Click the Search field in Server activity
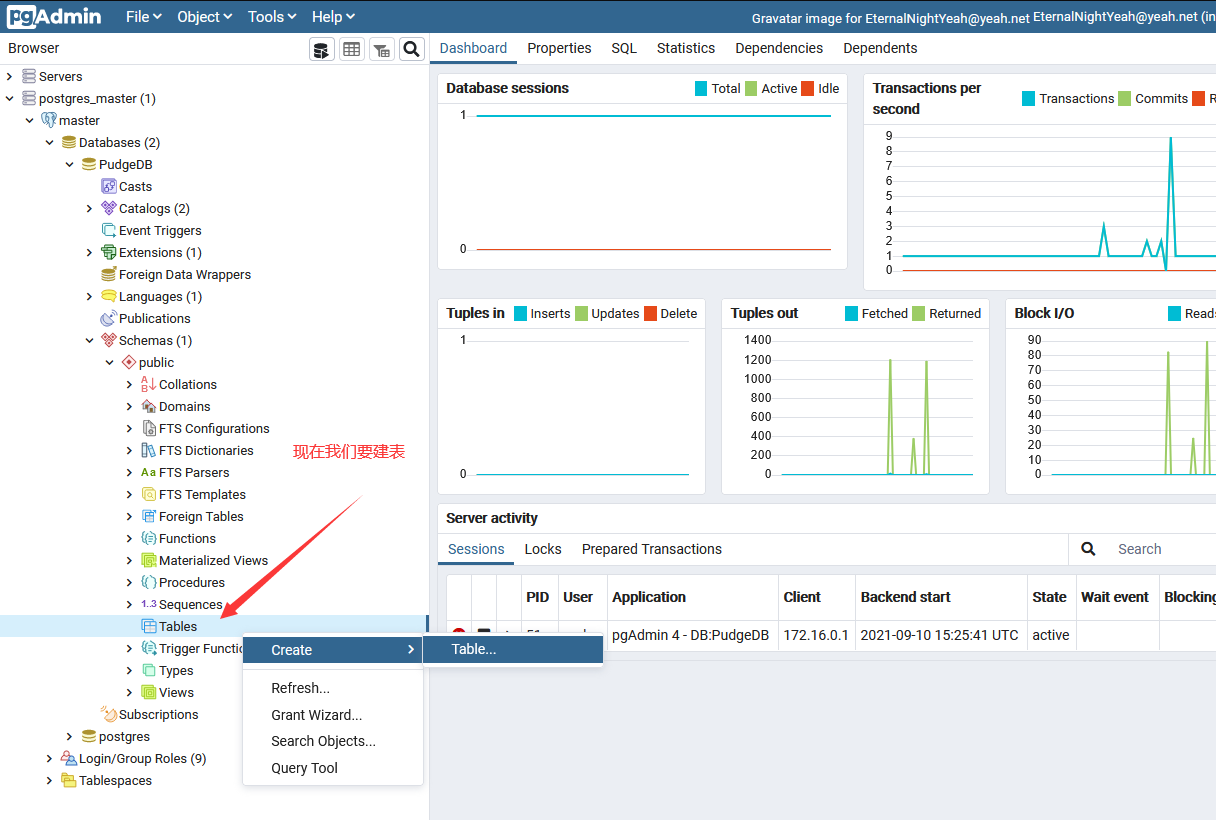The width and height of the screenshot is (1216, 820). 1150,548
